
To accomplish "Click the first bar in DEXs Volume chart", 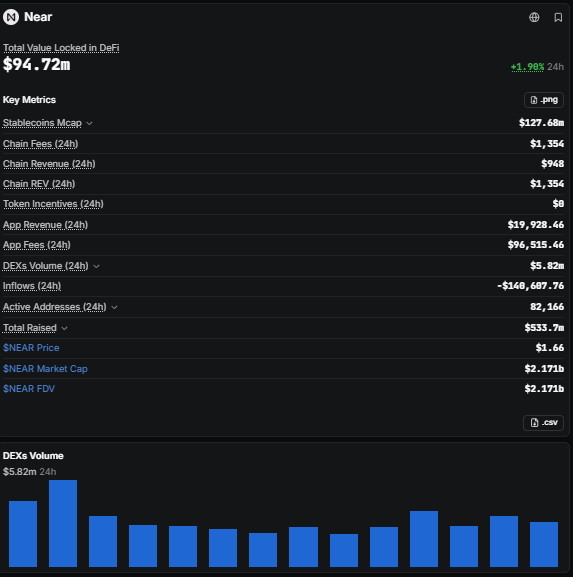I will pos(23,534).
